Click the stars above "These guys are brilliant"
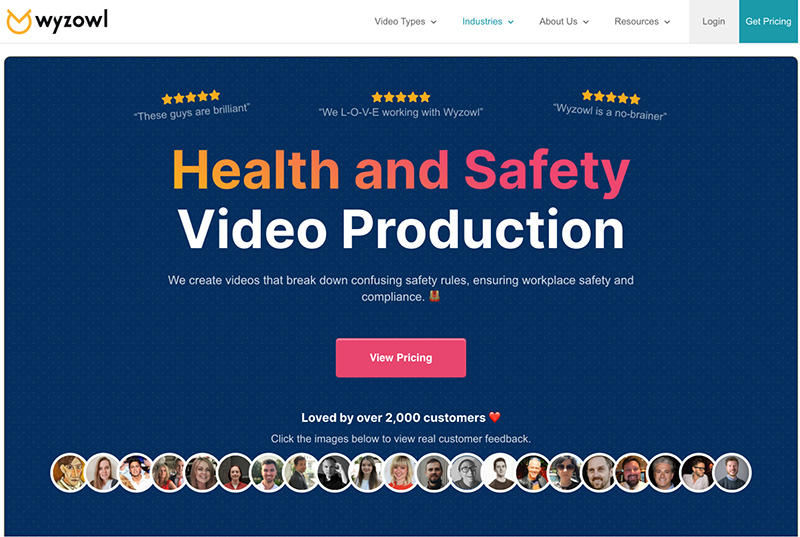Image resolution: width=800 pixels, height=537 pixels. pos(190,97)
